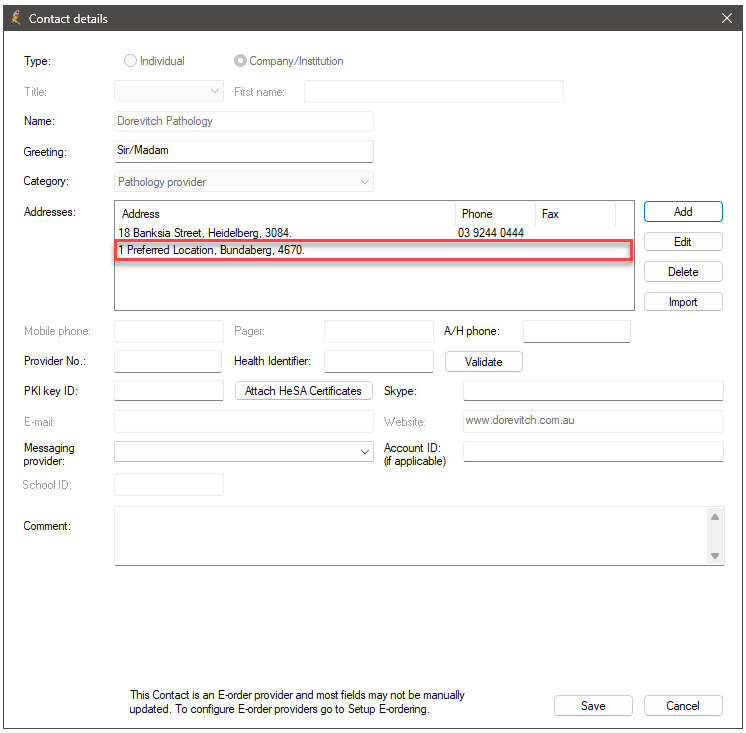Image resolution: width=746 pixels, height=733 pixels.
Task: Click the application icon in title bar
Action: [16, 18]
